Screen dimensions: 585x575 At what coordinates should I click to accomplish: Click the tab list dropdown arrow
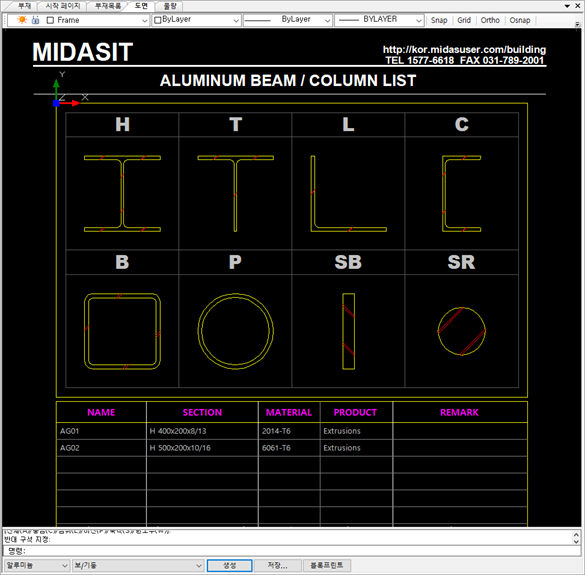(567, 6)
